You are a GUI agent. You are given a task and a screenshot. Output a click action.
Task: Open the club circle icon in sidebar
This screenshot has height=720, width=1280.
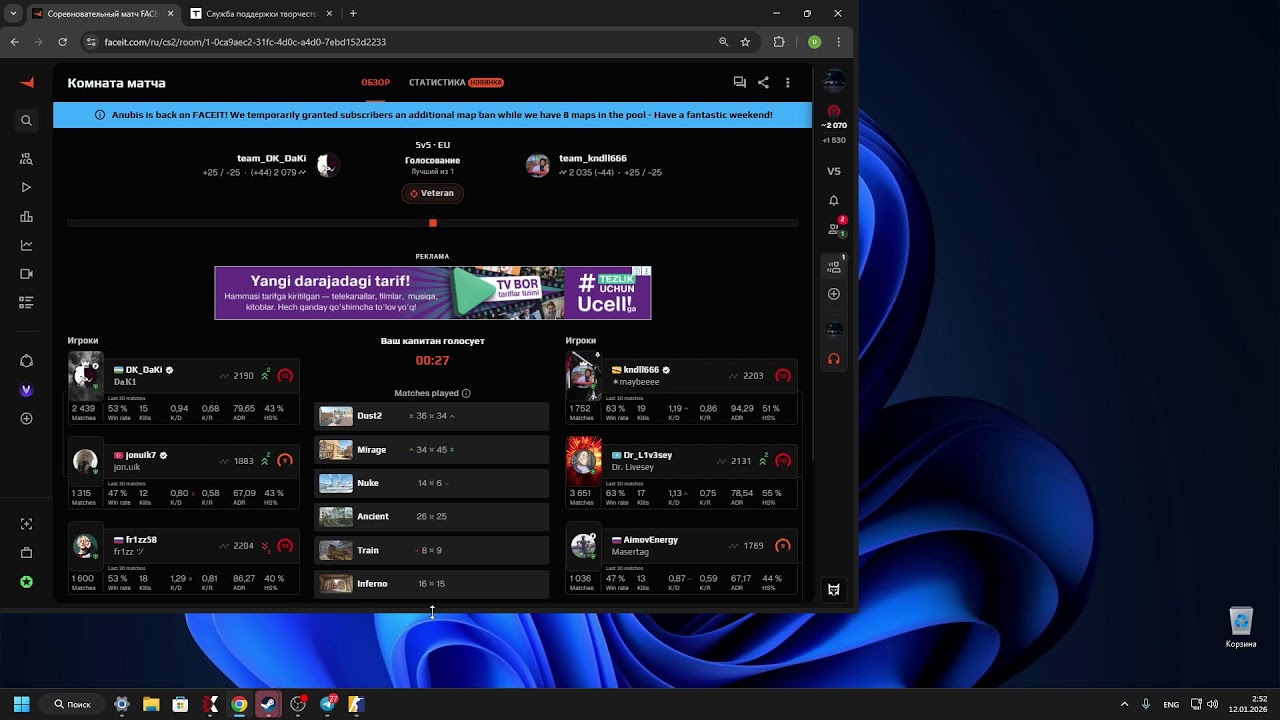pyautogui.click(x=27, y=361)
